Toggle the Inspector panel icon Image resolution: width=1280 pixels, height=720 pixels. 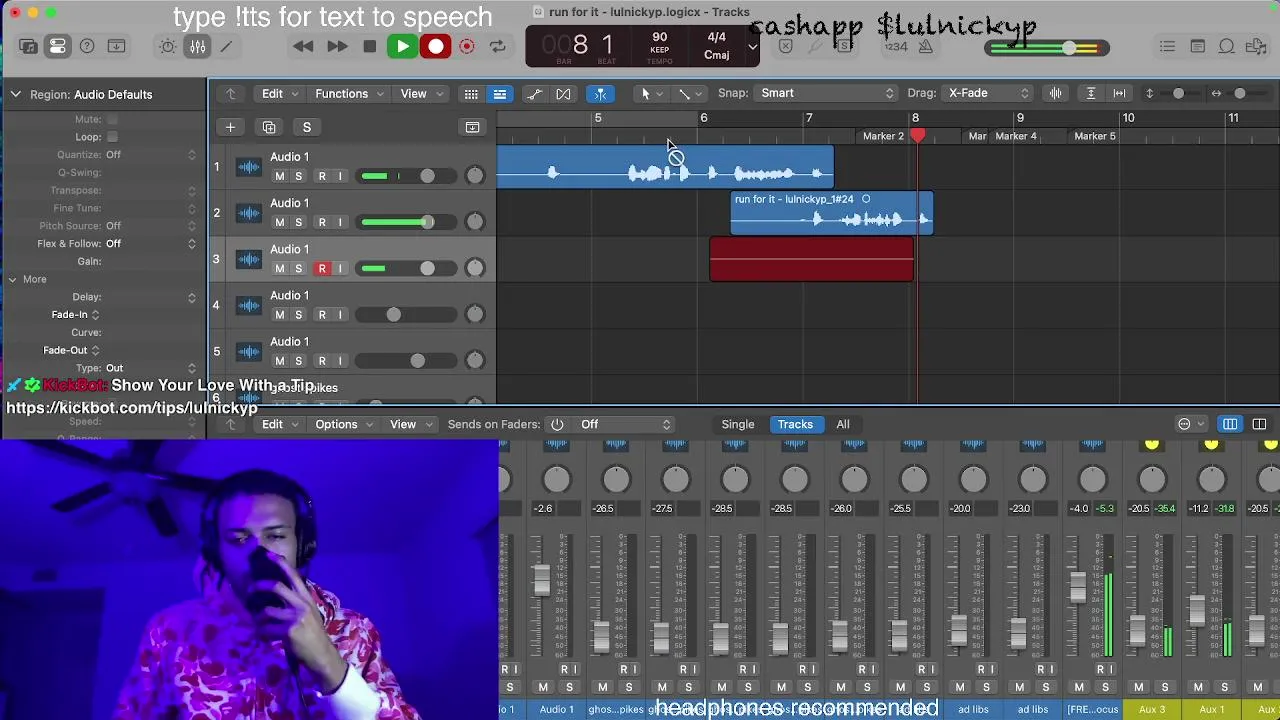coord(58,46)
